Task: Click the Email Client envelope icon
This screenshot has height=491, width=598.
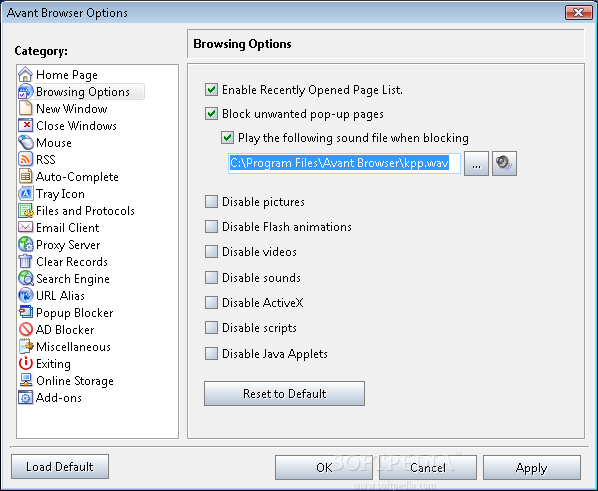Action: coord(26,227)
